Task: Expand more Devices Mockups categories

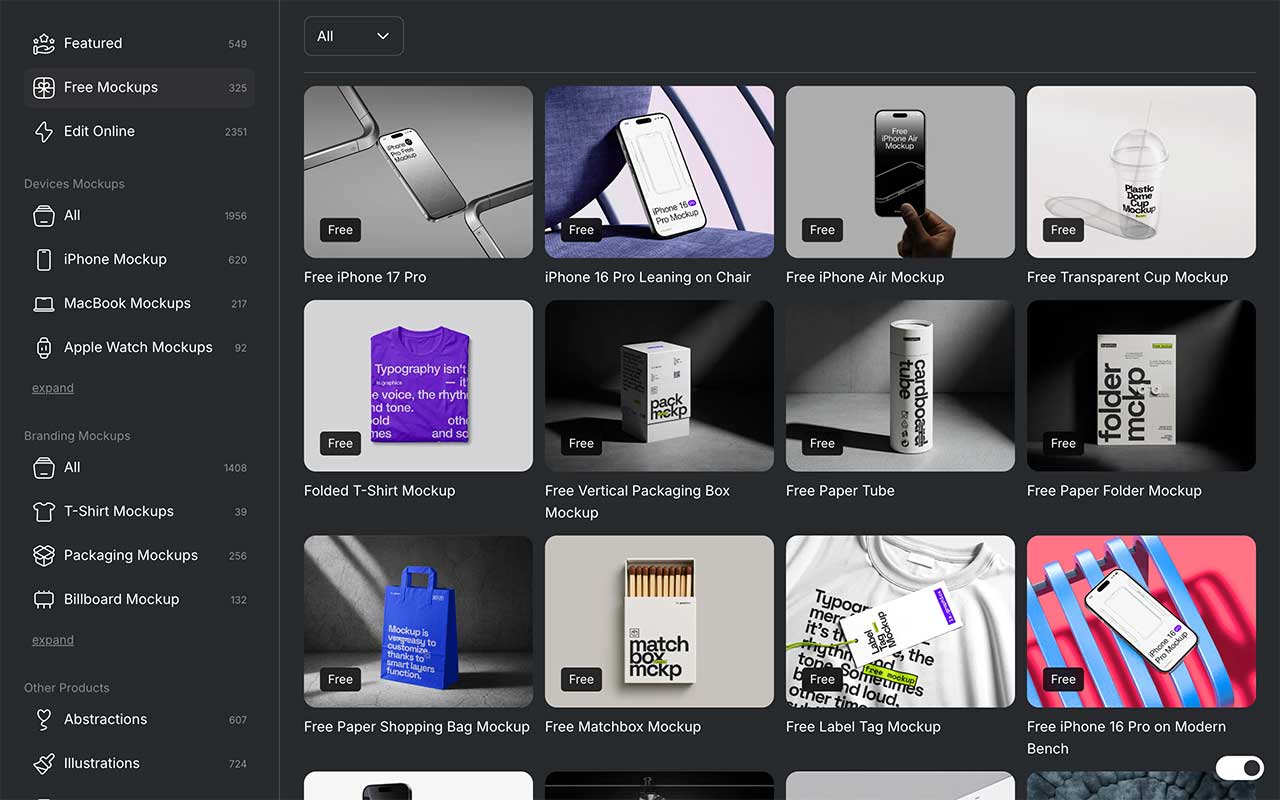Action: pyautogui.click(x=52, y=388)
